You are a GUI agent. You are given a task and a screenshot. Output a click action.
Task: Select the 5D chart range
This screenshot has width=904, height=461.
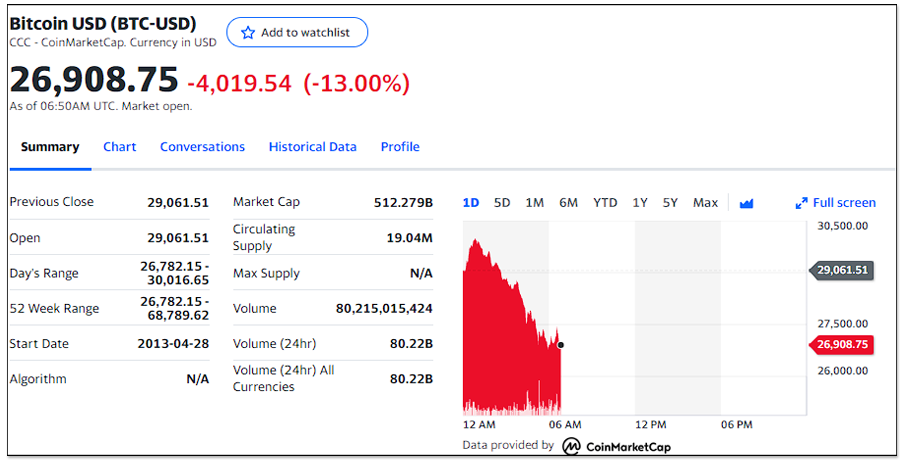pos(502,203)
